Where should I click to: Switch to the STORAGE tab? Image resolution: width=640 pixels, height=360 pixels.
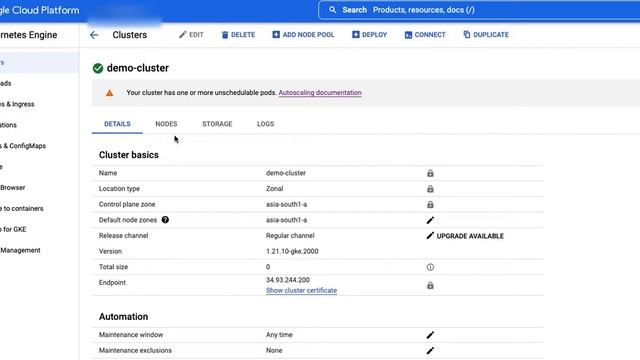[217, 124]
